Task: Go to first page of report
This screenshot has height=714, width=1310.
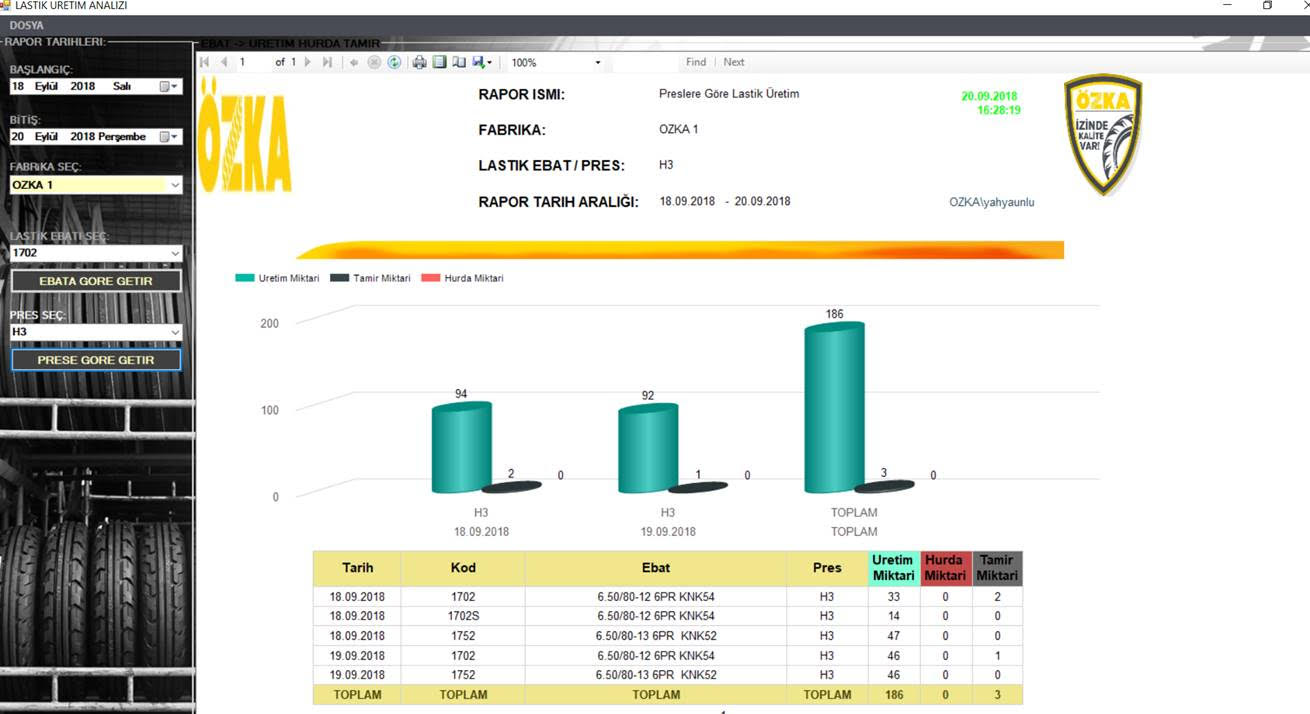Action: [205, 62]
